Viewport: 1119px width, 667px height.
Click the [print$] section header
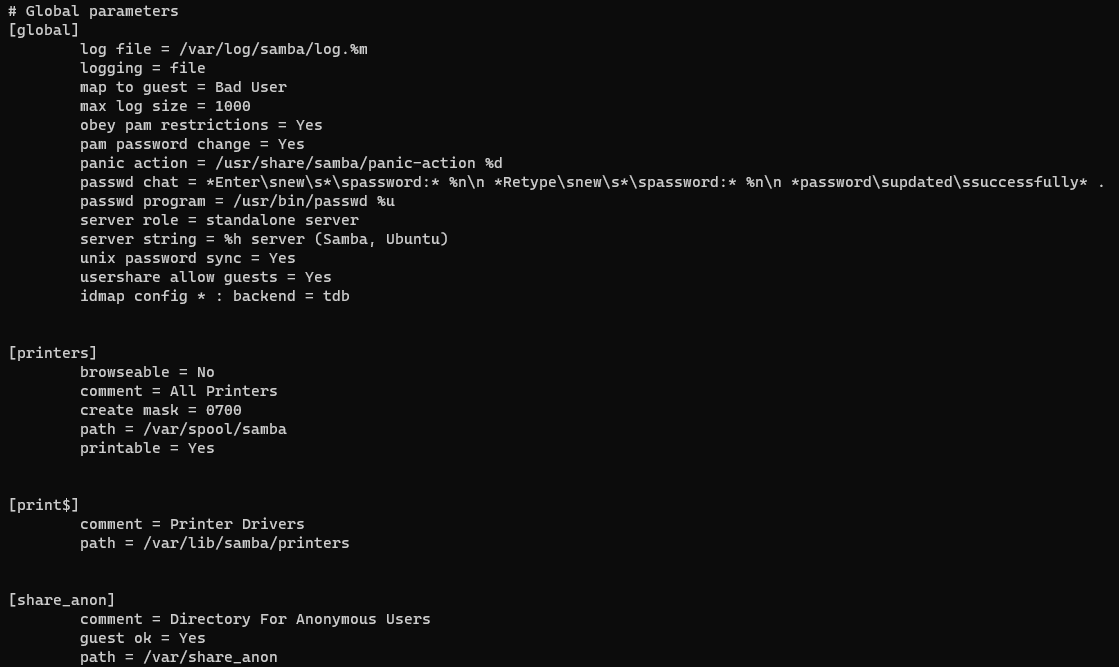pos(43,505)
